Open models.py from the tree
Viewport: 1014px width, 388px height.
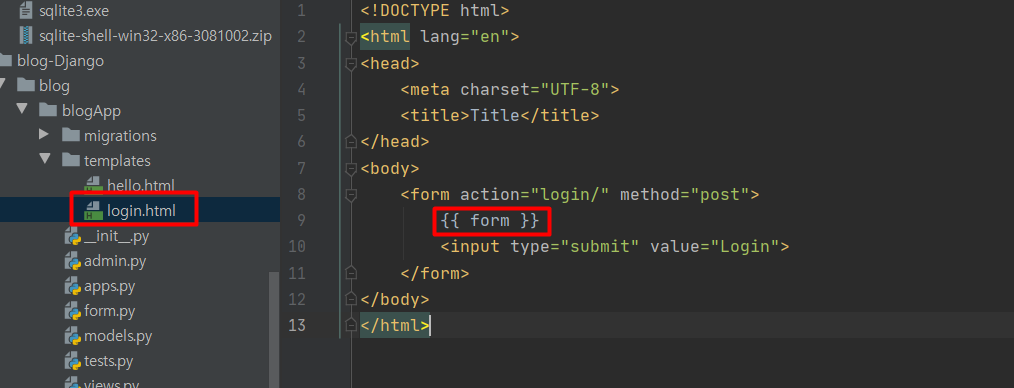pos(118,336)
